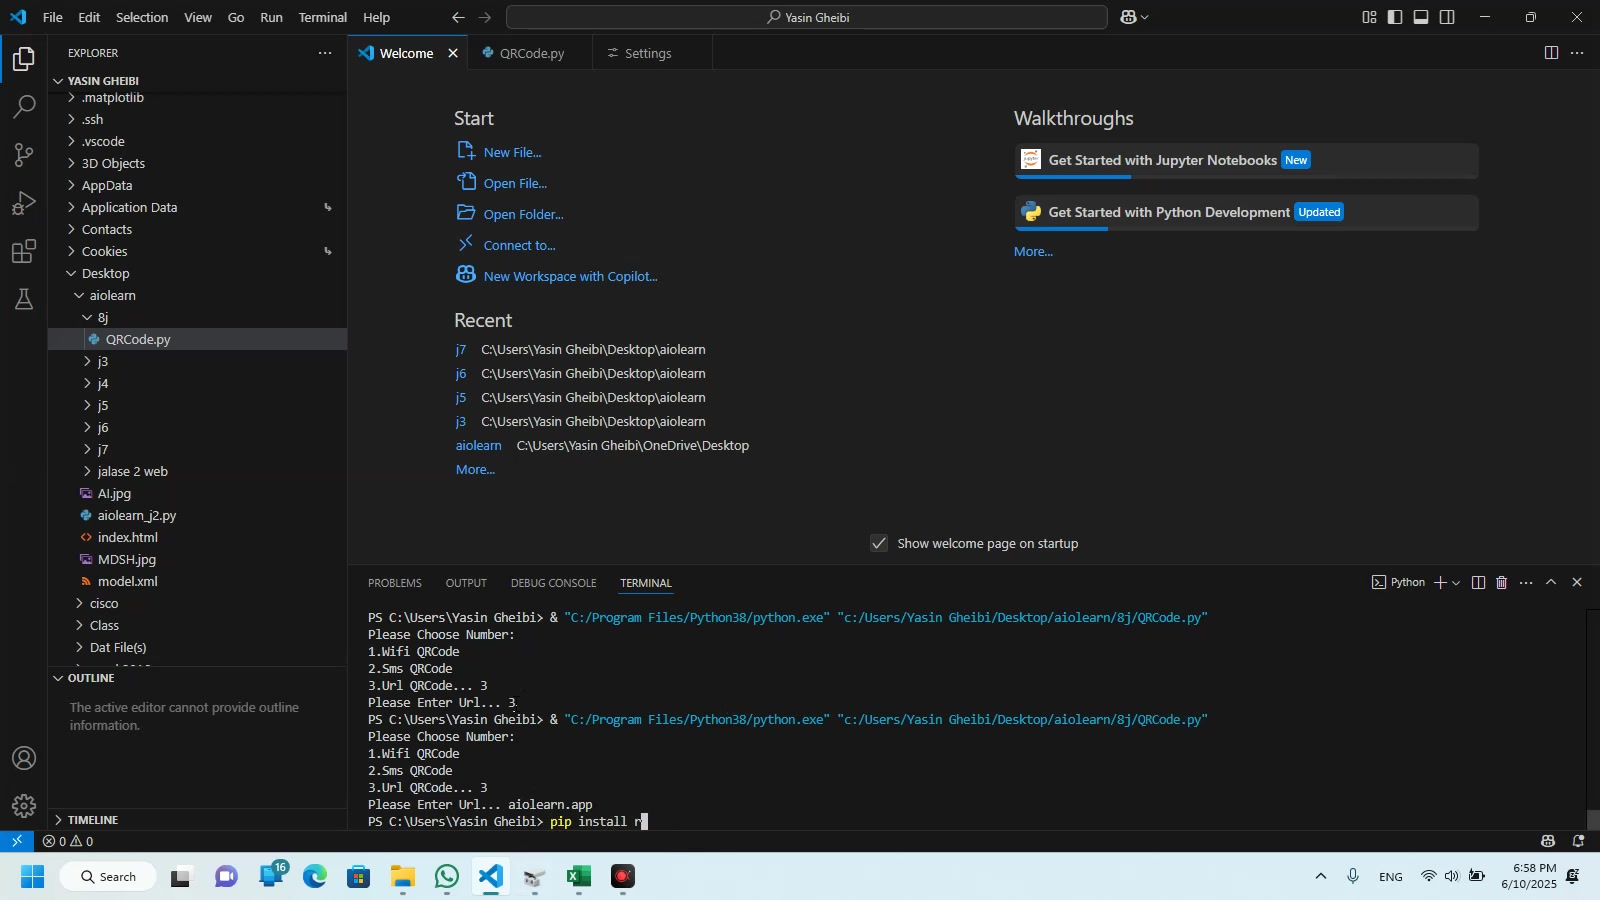Open the Source Control view

(24, 155)
